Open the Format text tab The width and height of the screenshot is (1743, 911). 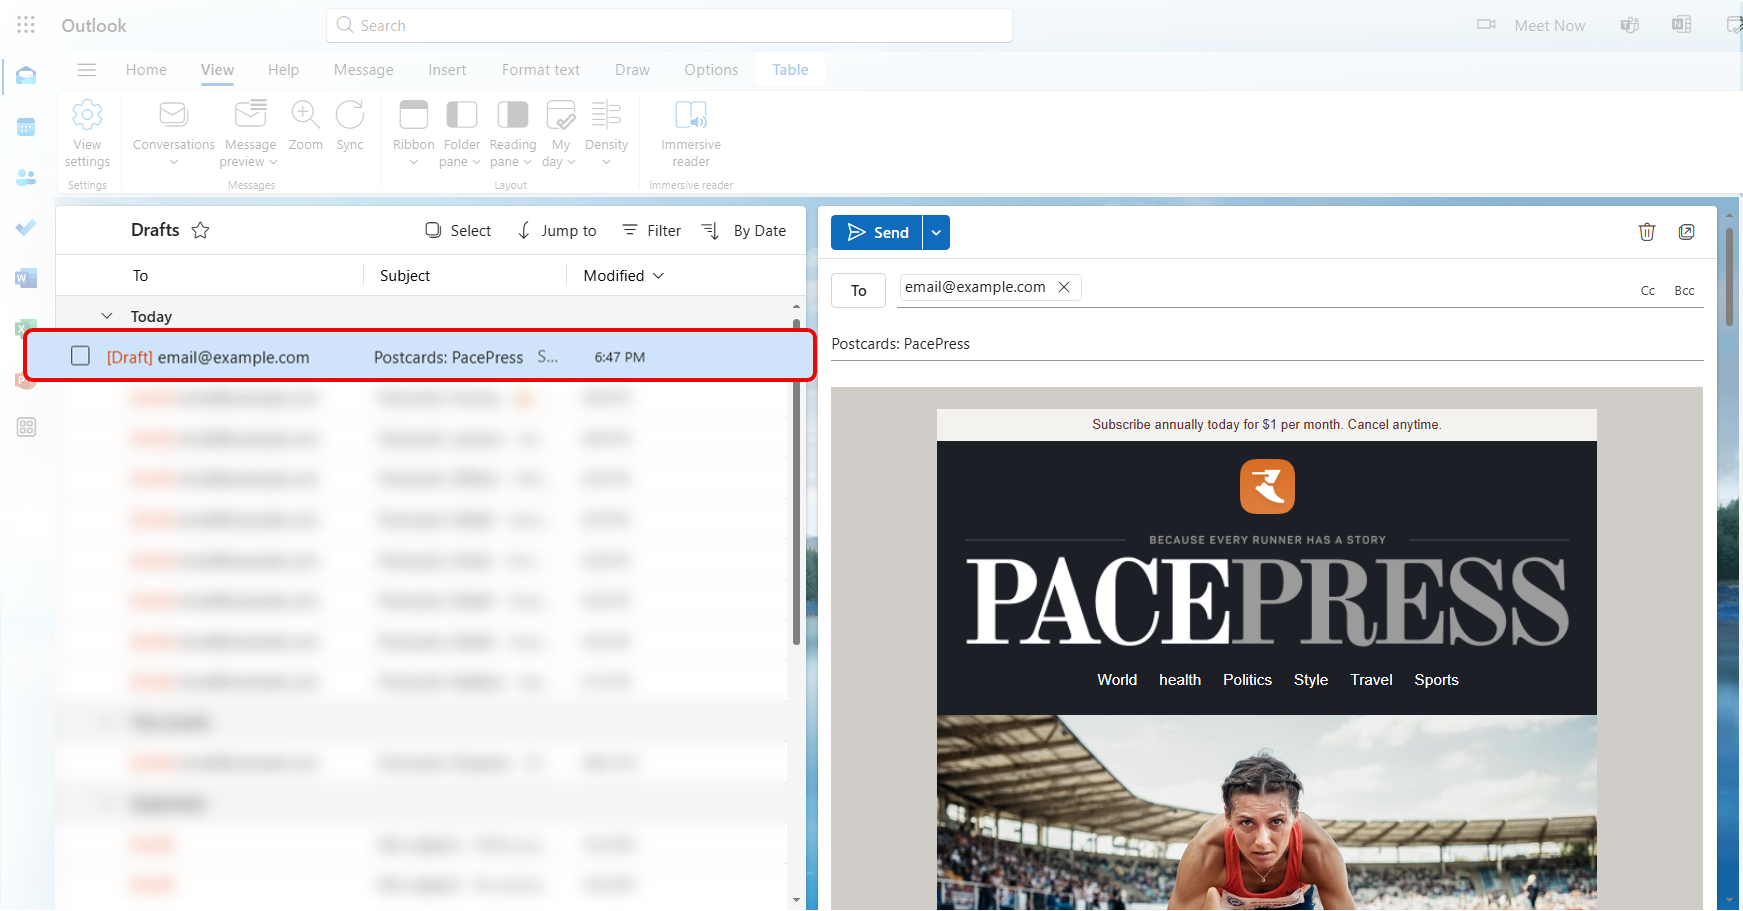click(540, 70)
